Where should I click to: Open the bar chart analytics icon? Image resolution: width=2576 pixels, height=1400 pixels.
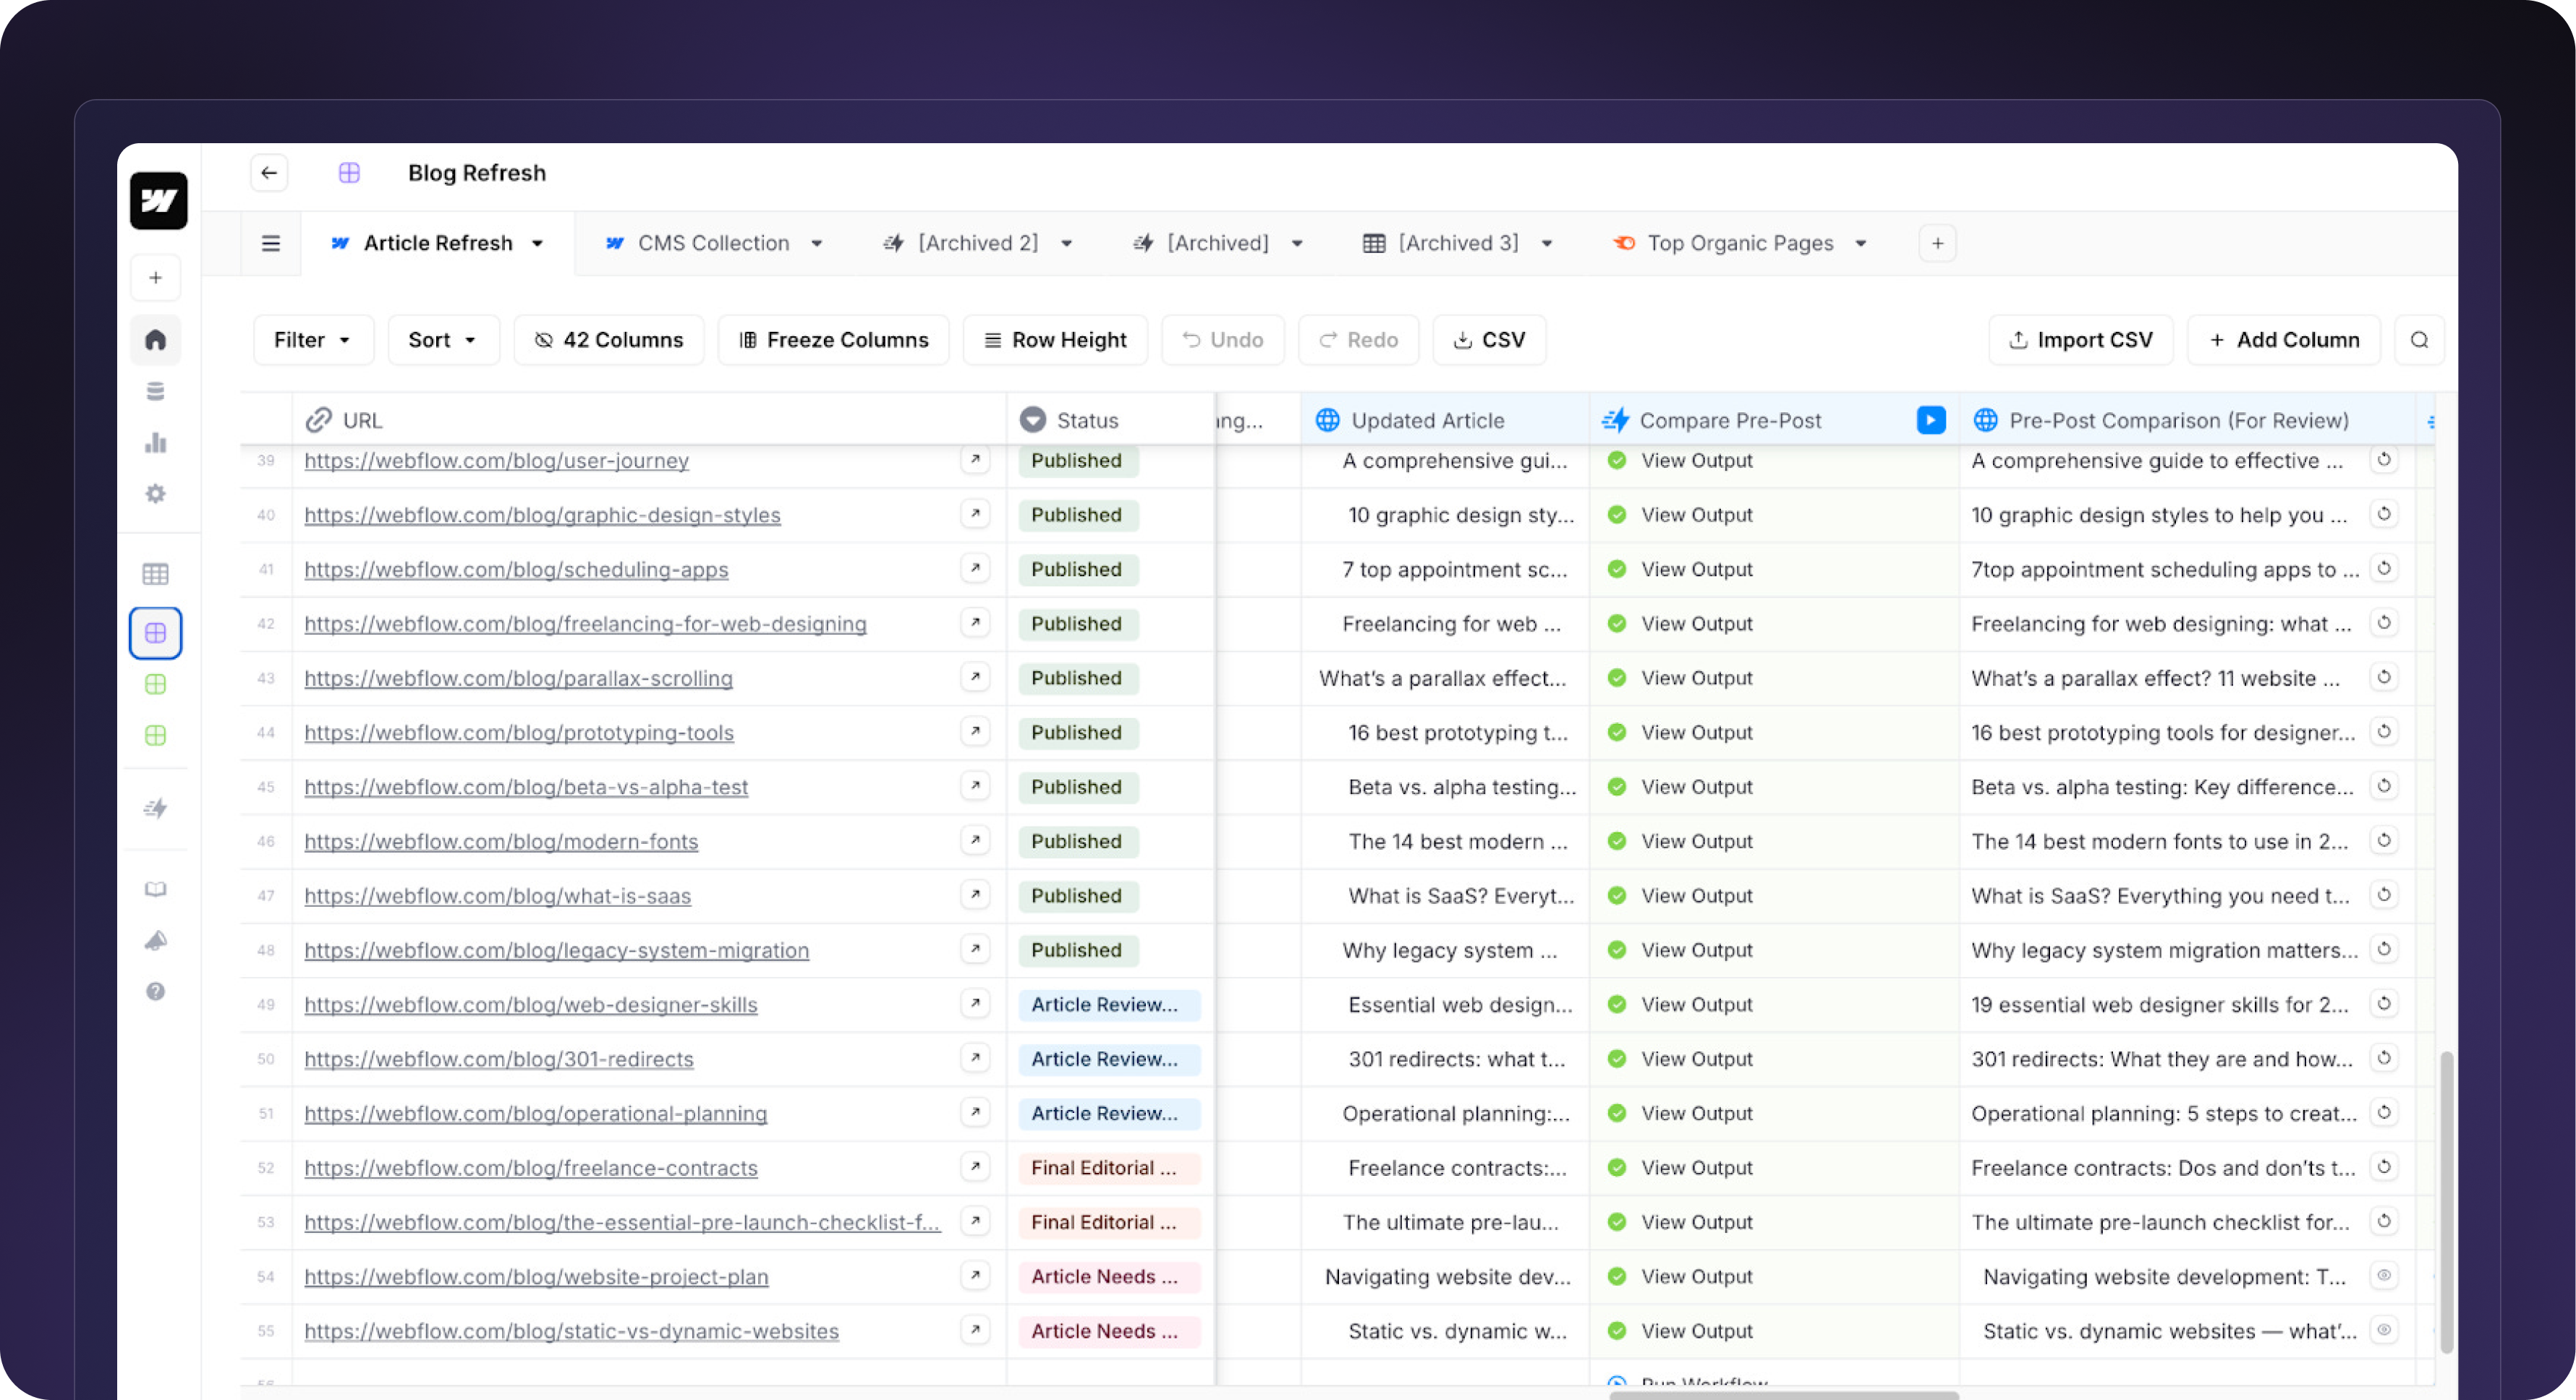(x=155, y=442)
